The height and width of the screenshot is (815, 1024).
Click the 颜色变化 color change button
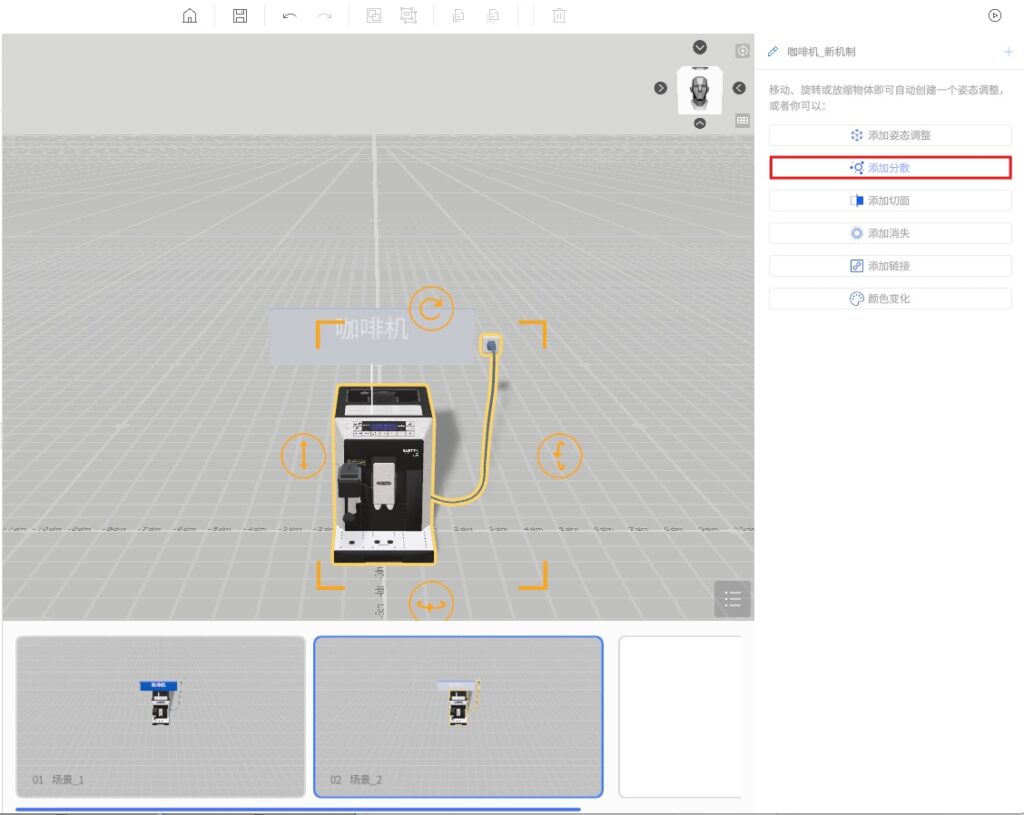click(890, 299)
